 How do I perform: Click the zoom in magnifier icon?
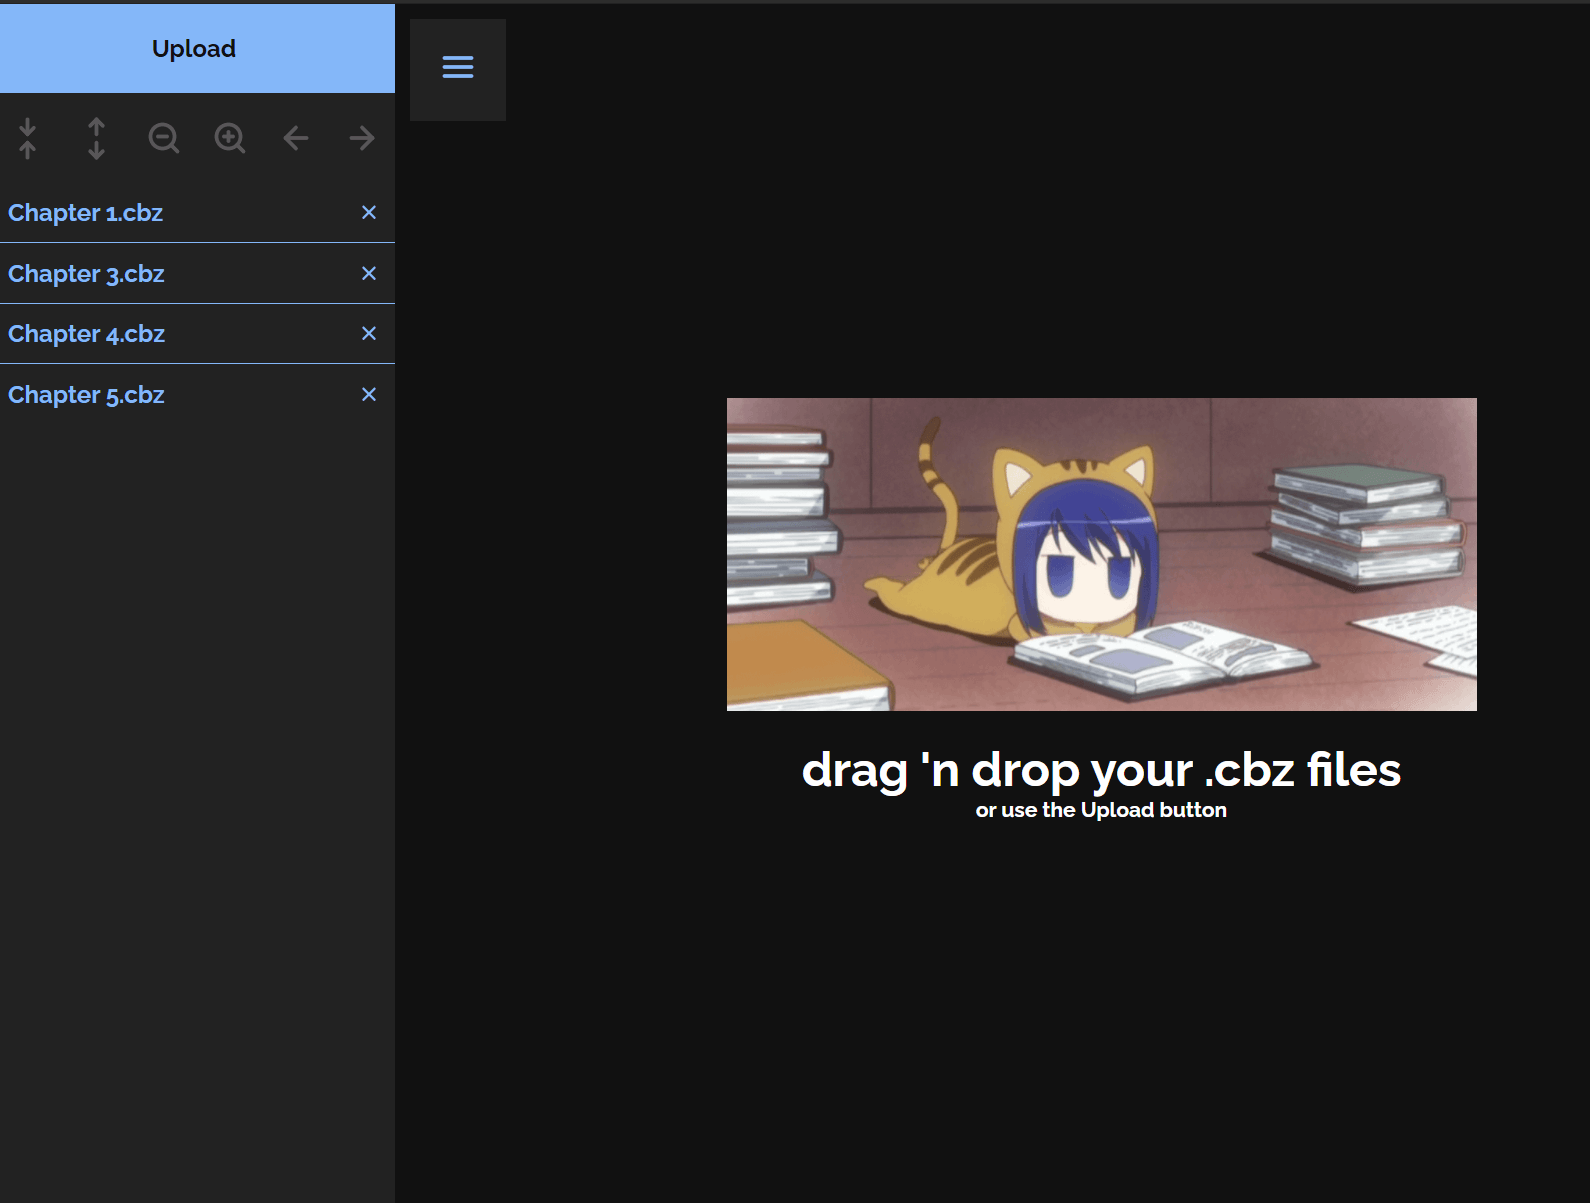[x=230, y=138]
